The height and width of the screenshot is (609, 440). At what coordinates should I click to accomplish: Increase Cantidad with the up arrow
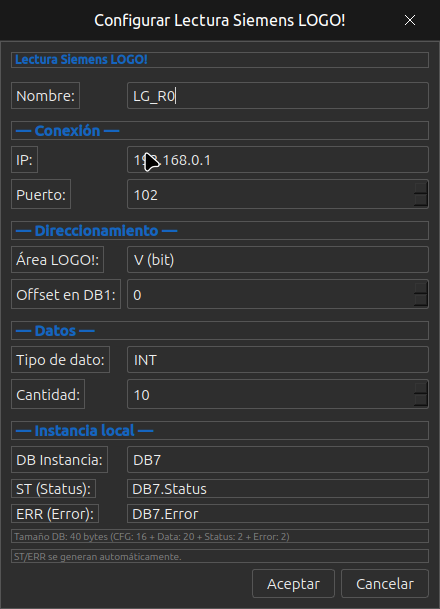click(421, 388)
